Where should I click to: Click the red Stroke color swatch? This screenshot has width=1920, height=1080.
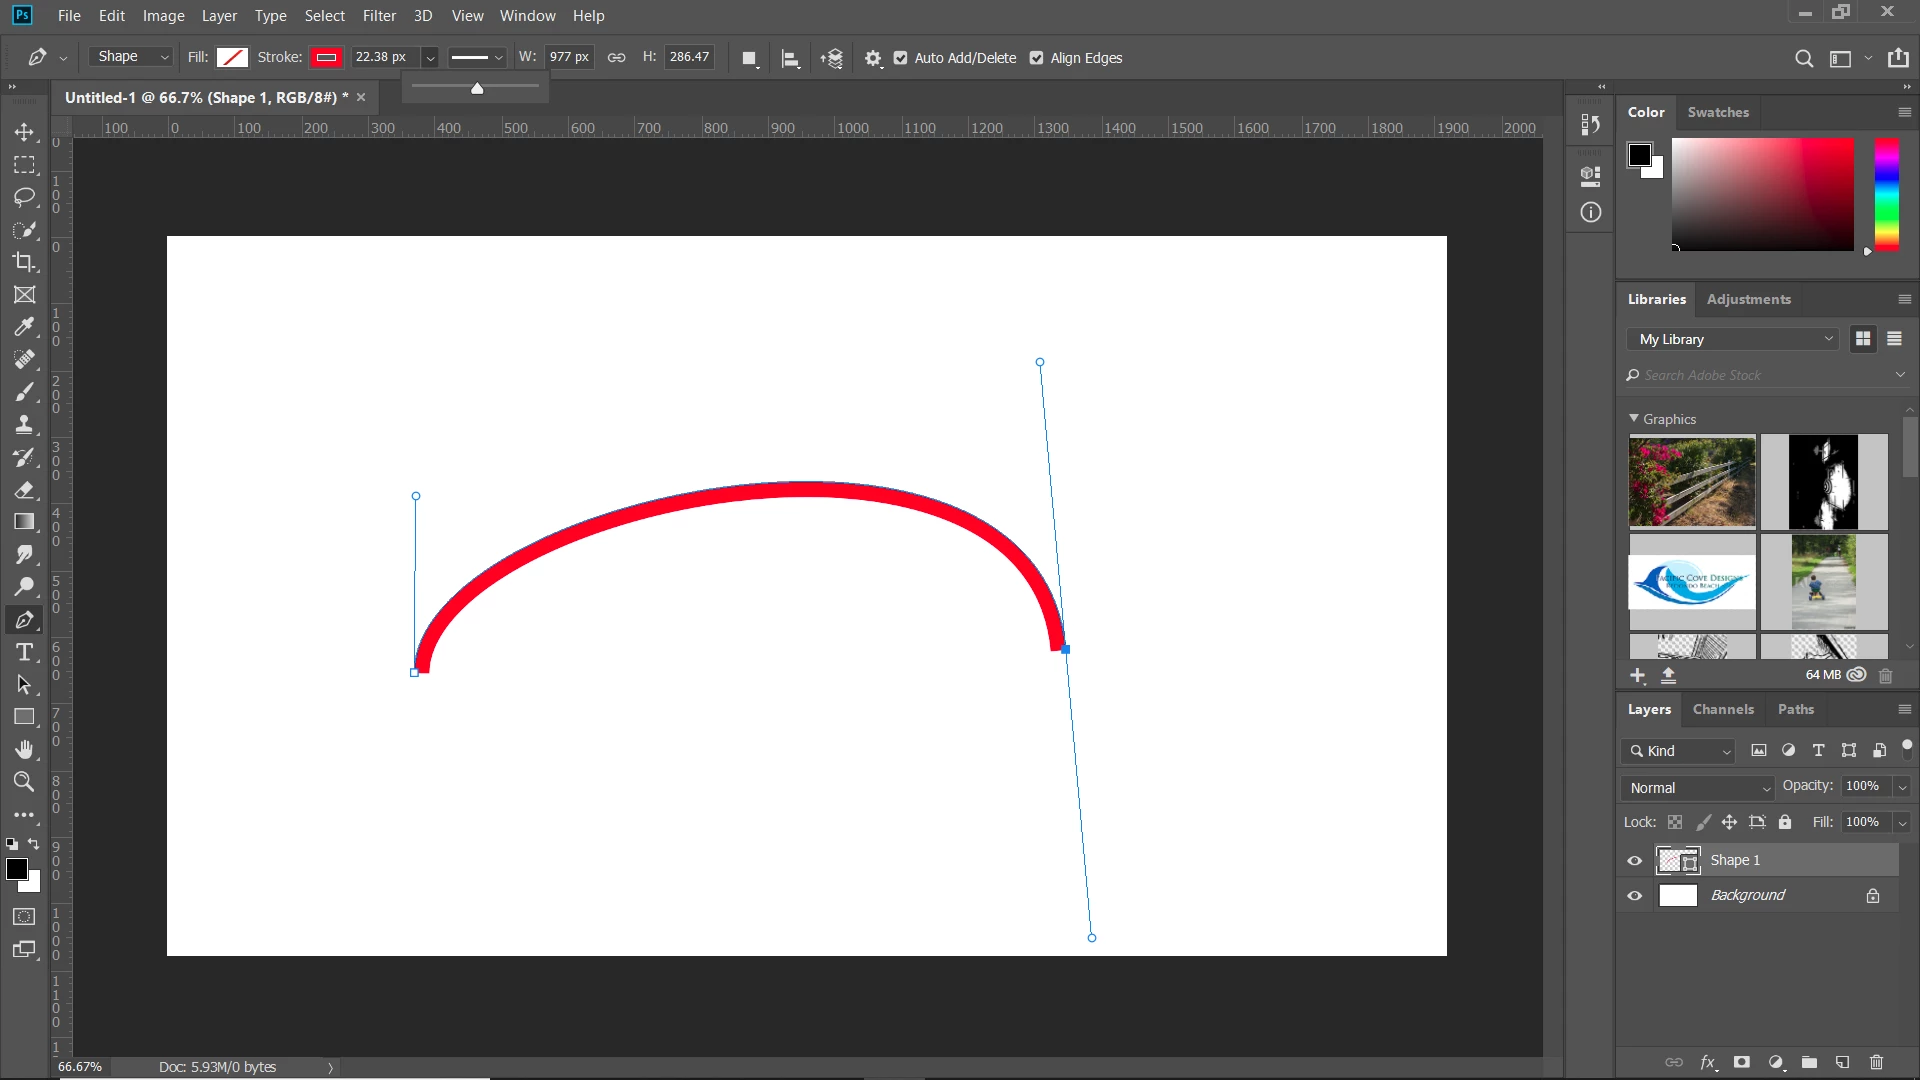326,57
